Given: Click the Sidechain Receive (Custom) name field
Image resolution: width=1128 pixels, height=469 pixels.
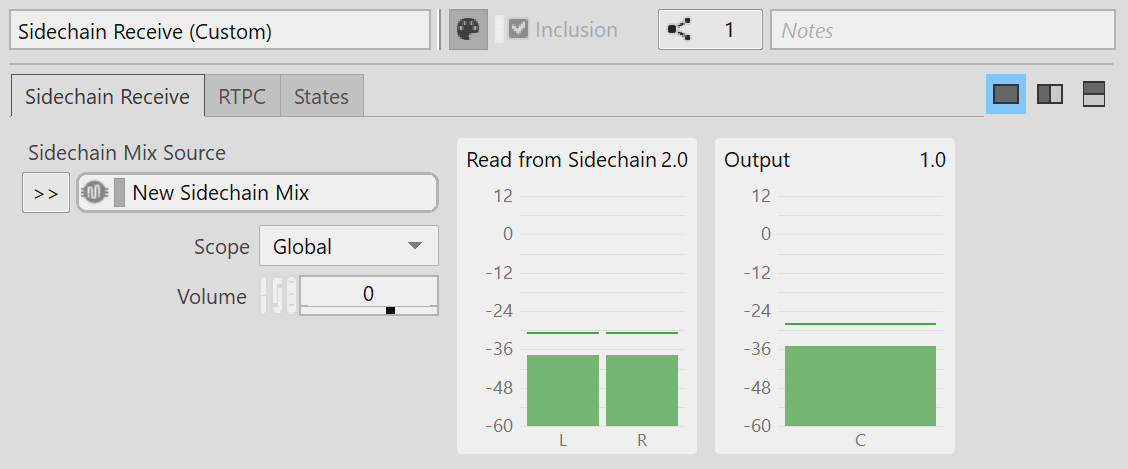Looking at the screenshot, I should coord(220,30).
